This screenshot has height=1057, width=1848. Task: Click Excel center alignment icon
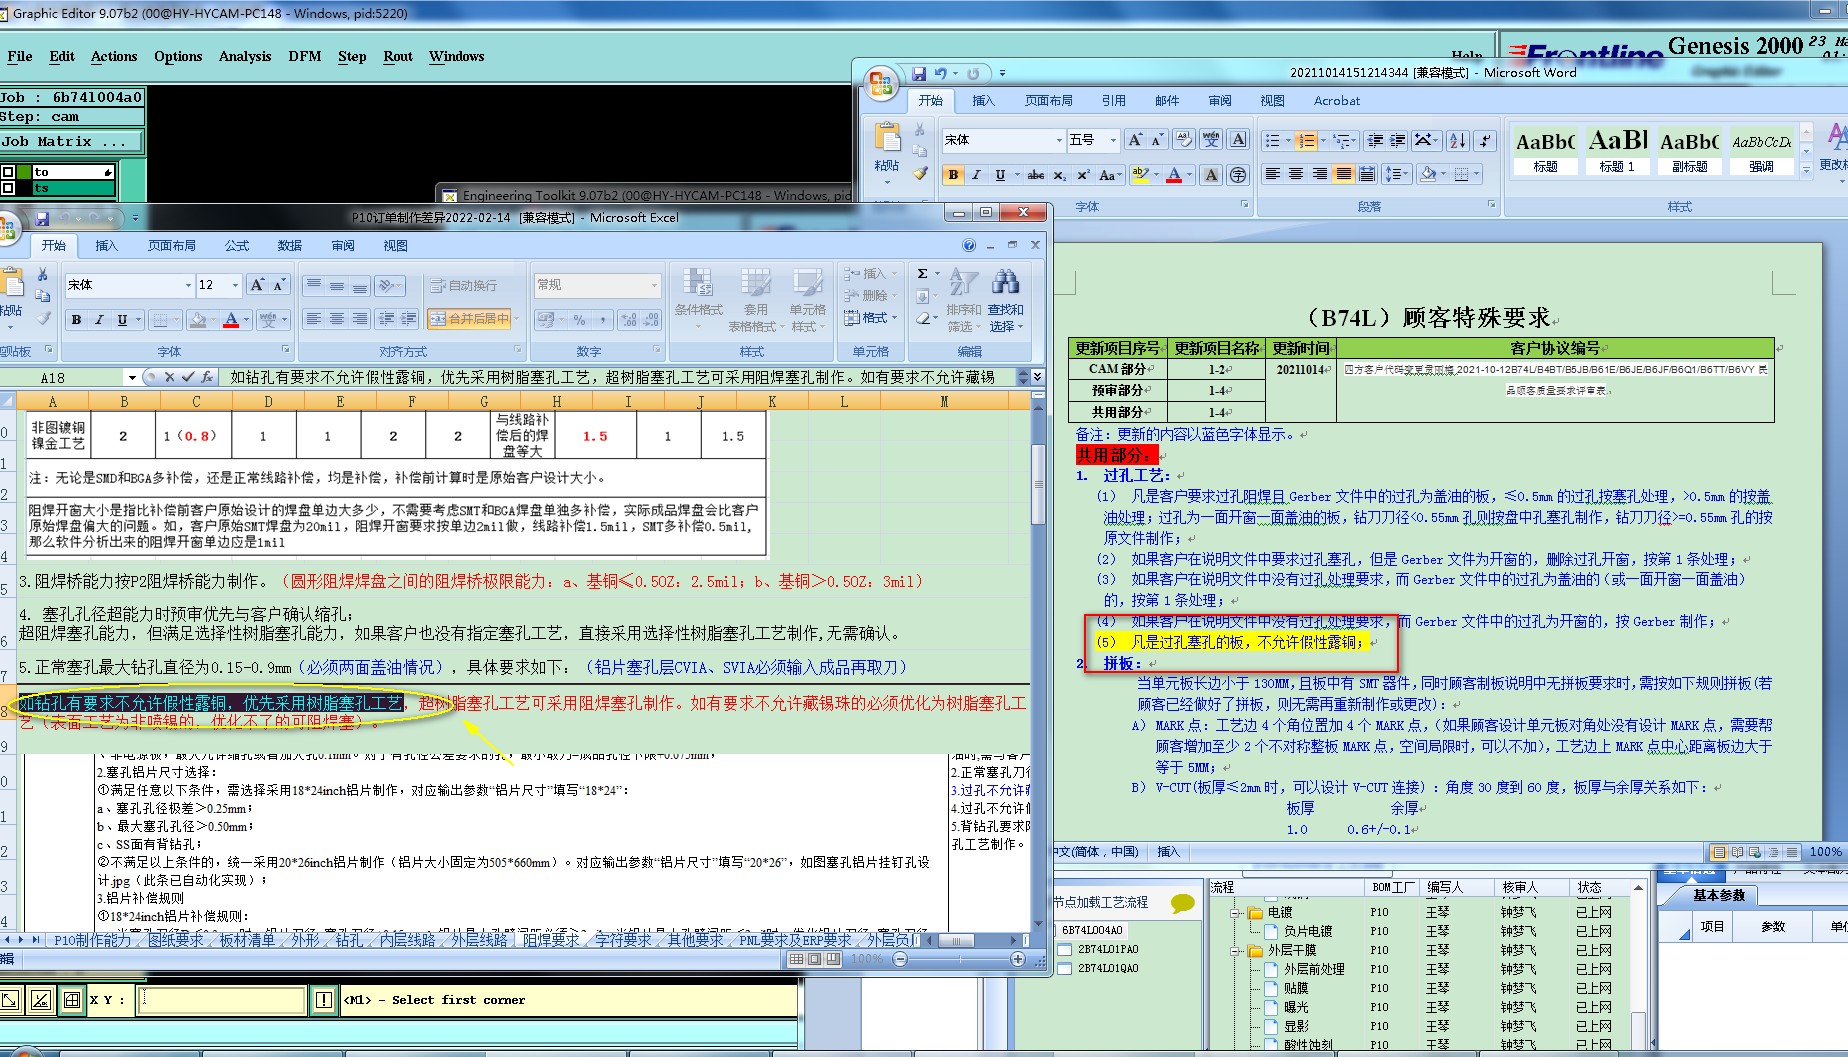336,319
